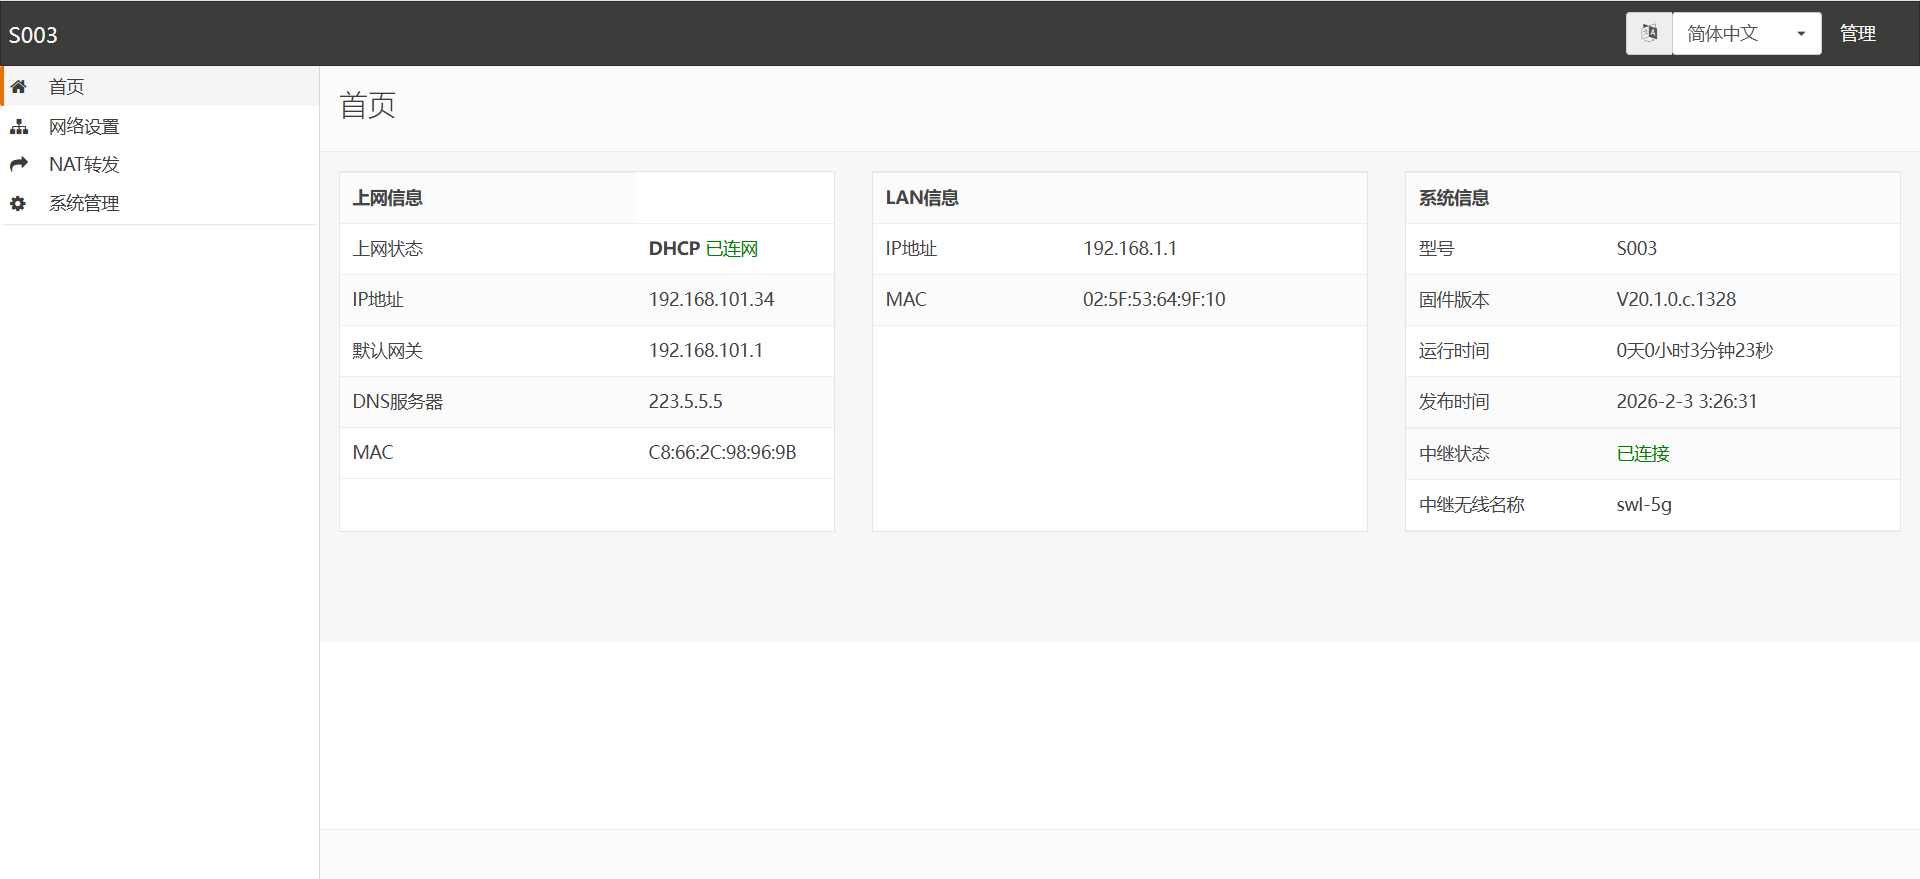Click the NAT forwarding arrow icon
Screen dimensions: 1920x879
[x=18, y=164]
